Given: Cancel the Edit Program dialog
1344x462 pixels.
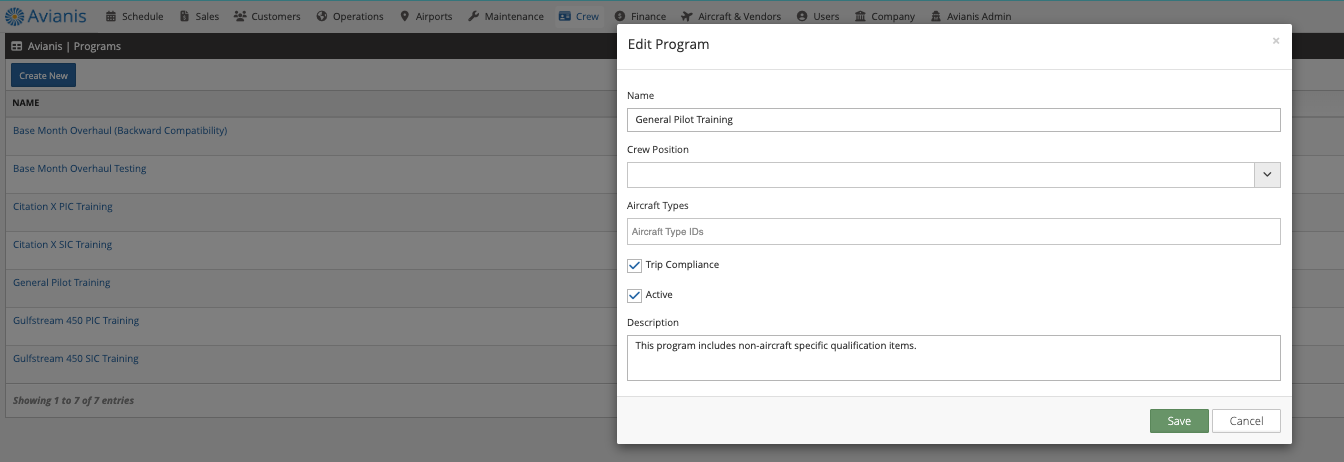Looking at the screenshot, I should pos(1246,421).
